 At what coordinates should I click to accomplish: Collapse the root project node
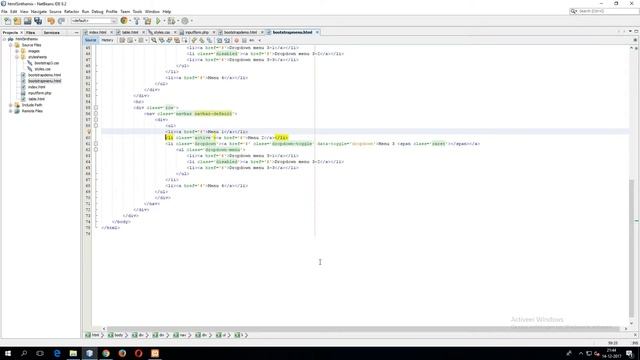pos(4,39)
